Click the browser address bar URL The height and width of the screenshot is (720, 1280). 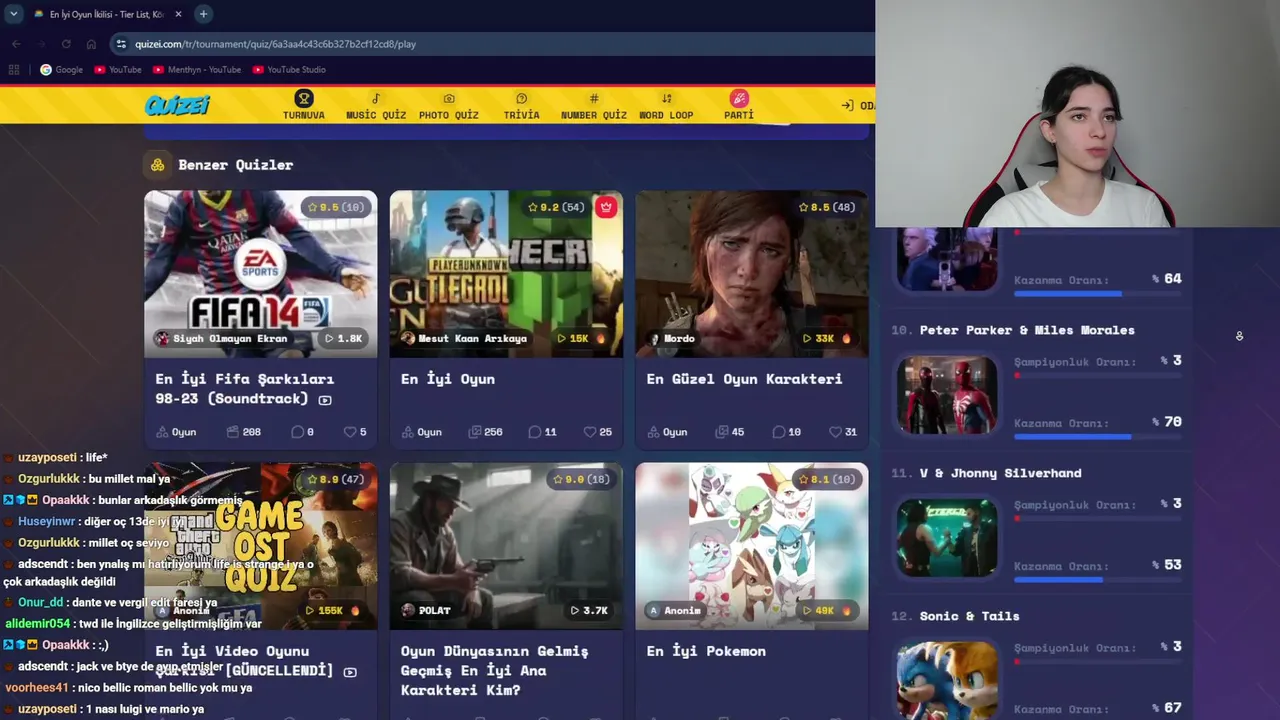tap(275, 44)
